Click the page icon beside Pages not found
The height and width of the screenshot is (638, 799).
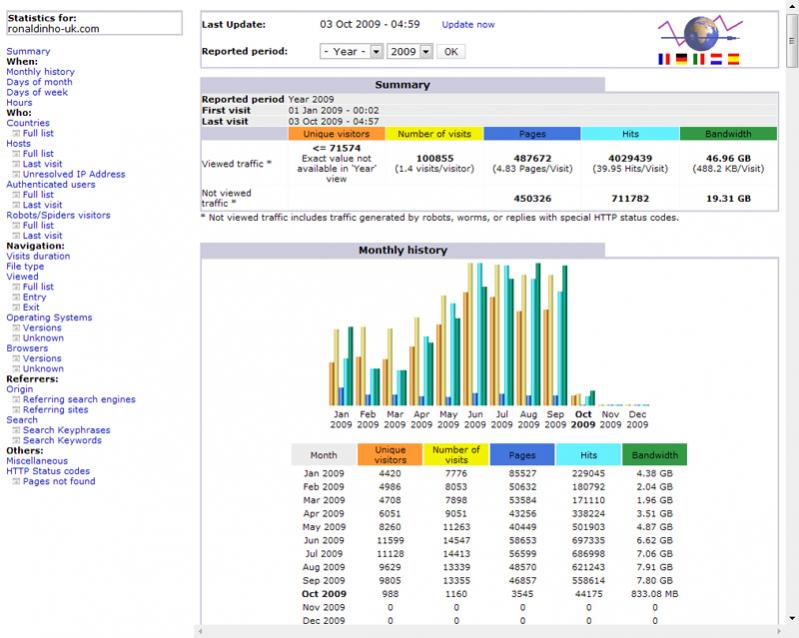15,482
